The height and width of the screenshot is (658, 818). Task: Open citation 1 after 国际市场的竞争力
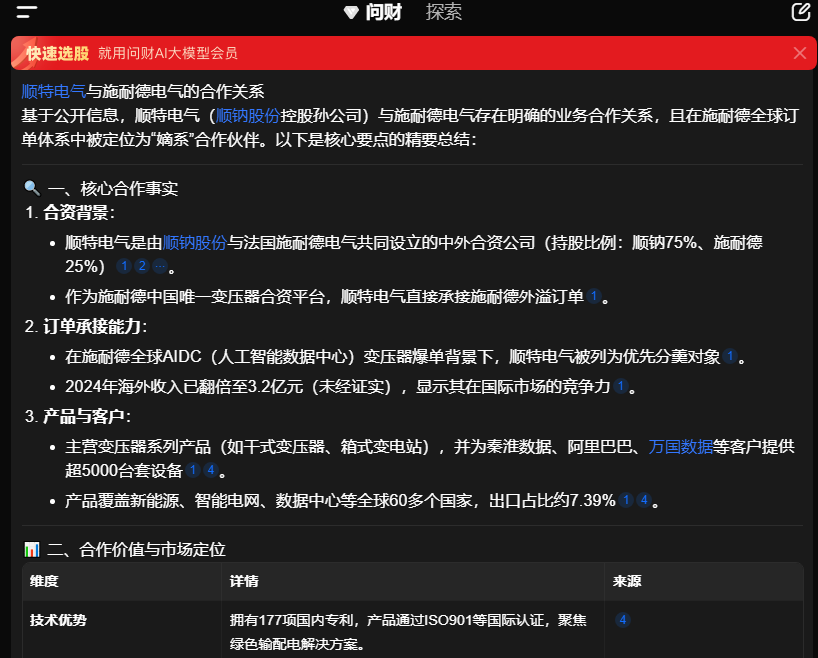point(620,386)
